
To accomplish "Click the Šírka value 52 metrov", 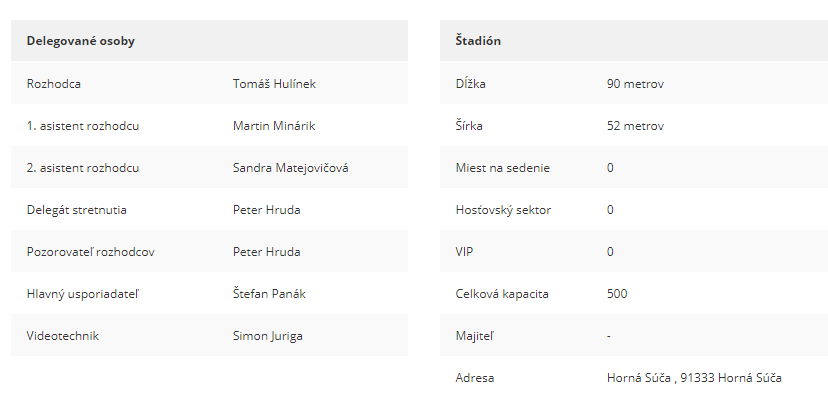I will click(x=635, y=126).
